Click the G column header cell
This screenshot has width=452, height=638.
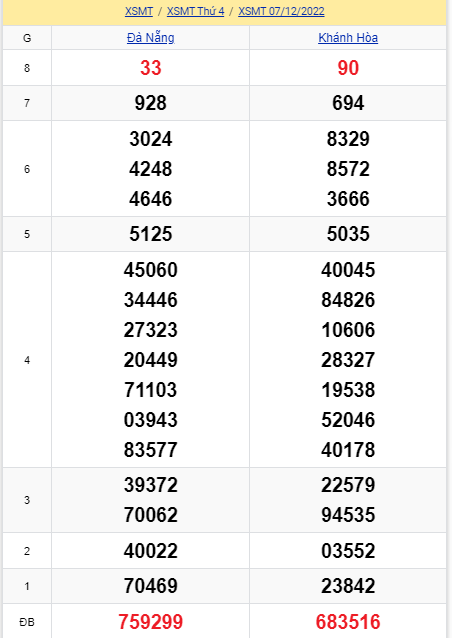click(x=27, y=38)
